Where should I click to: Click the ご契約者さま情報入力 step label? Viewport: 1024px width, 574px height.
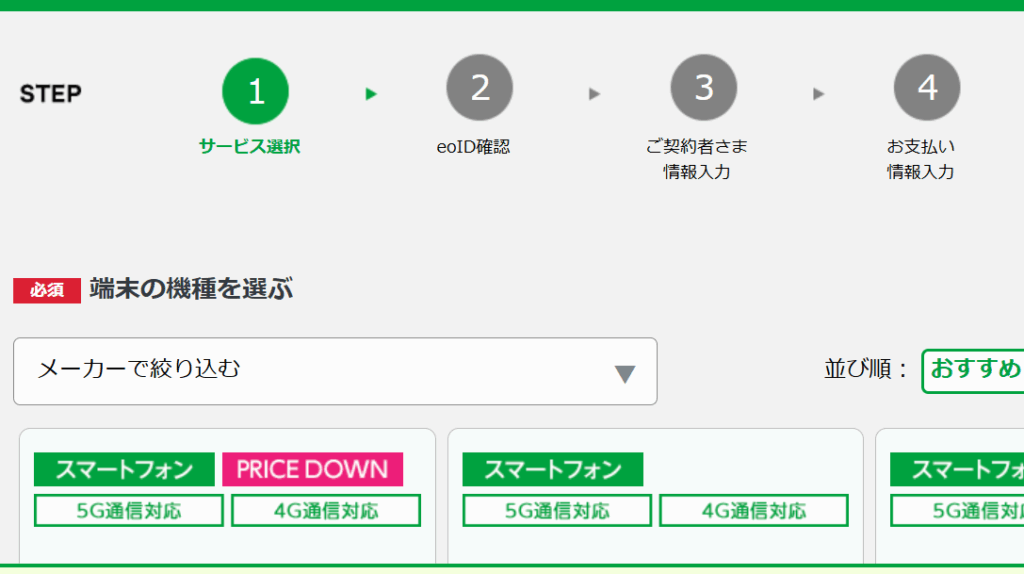(697, 159)
